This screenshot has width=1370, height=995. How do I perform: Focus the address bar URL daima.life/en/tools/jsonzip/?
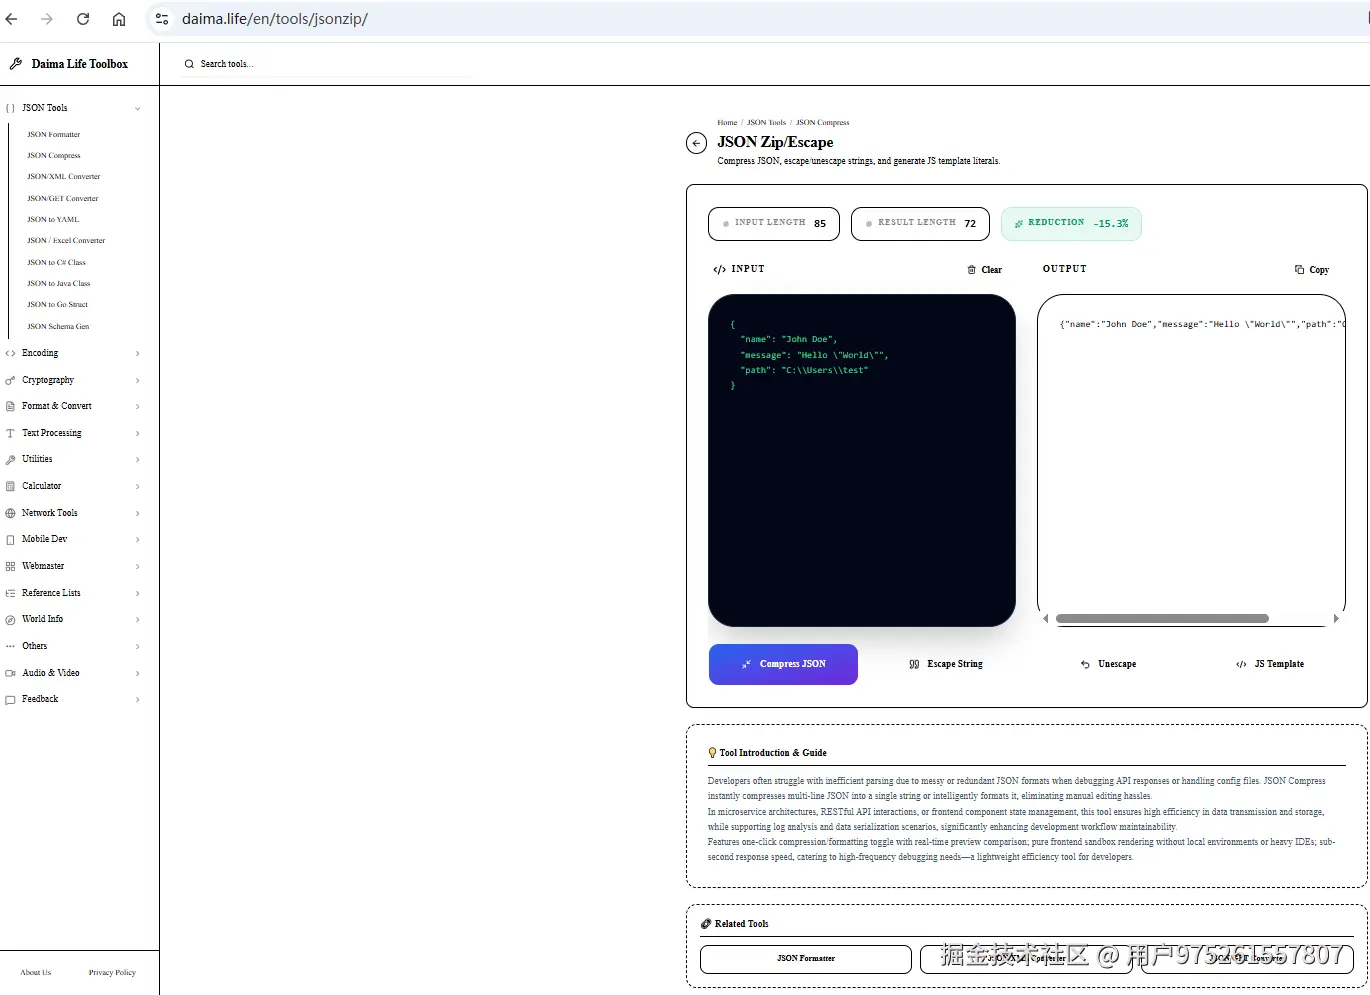click(x=275, y=19)
